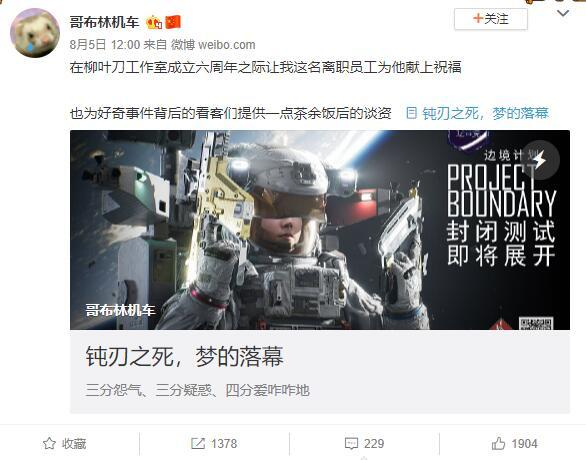Click the article document icon before link
The image size is (586, 460).
[411, 113]
